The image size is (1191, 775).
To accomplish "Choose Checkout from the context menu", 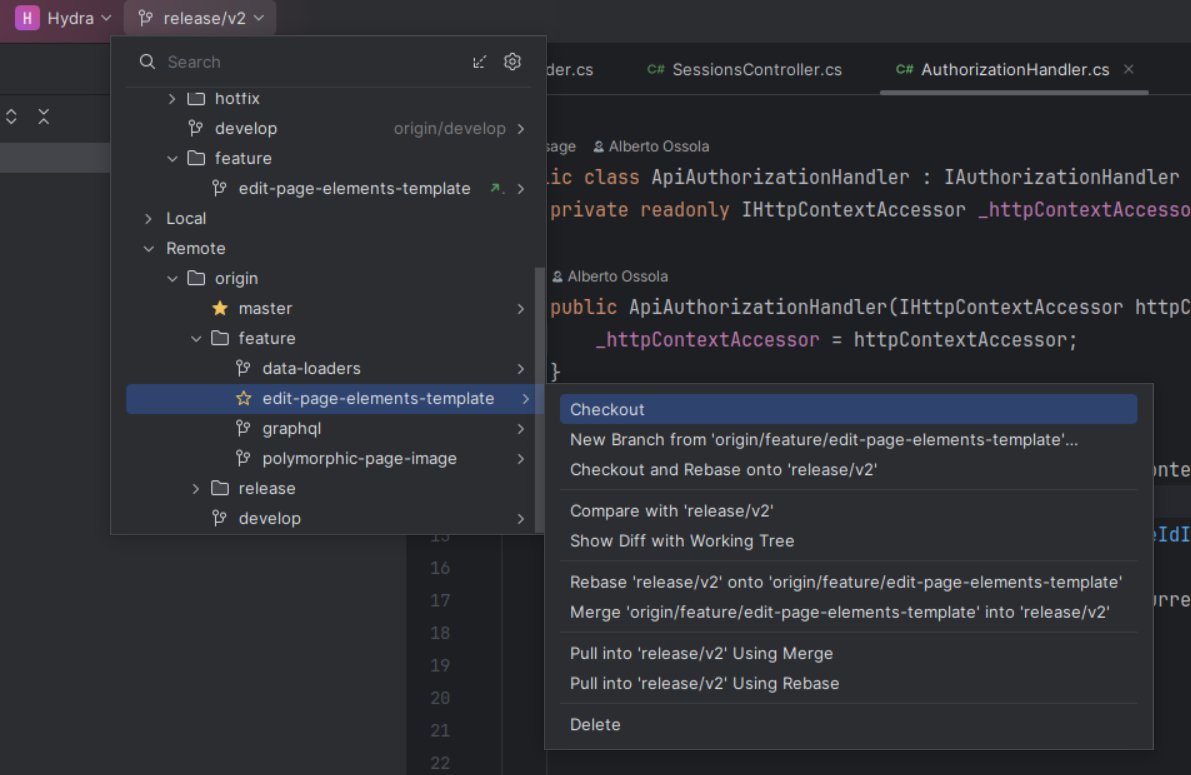I will click(x=607, y=410).
